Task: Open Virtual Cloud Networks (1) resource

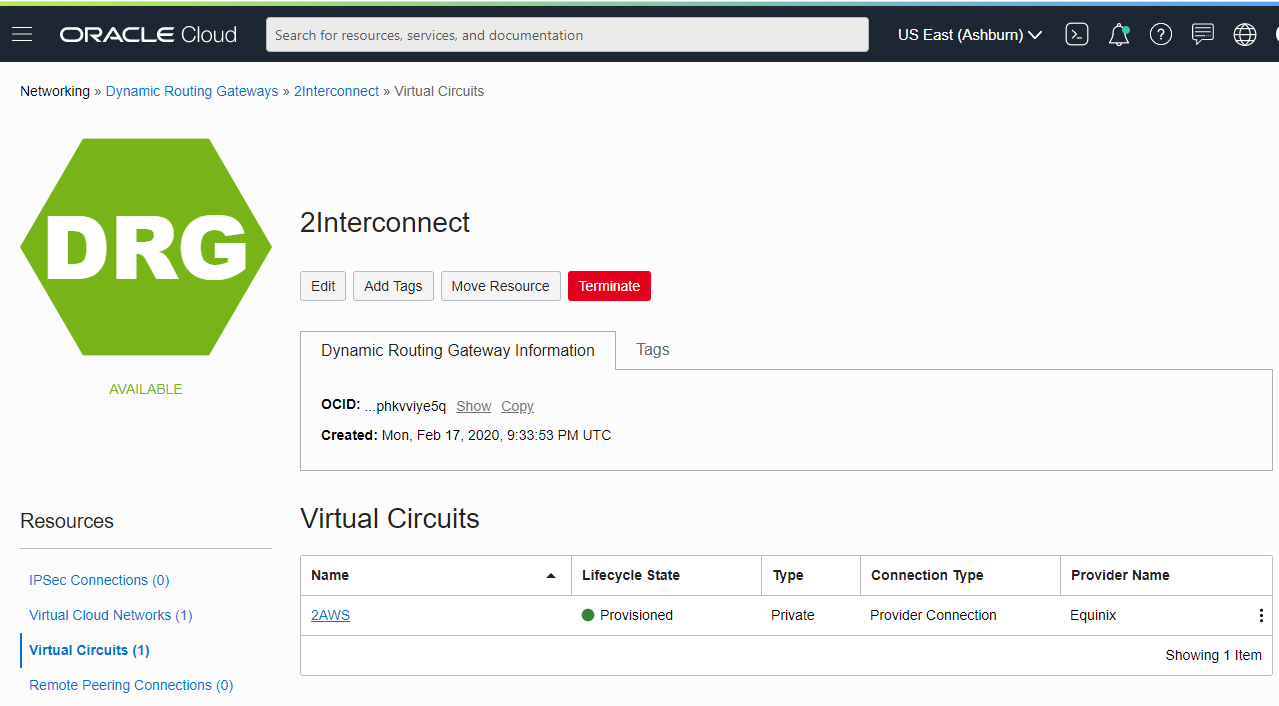Action: (111, 615)
